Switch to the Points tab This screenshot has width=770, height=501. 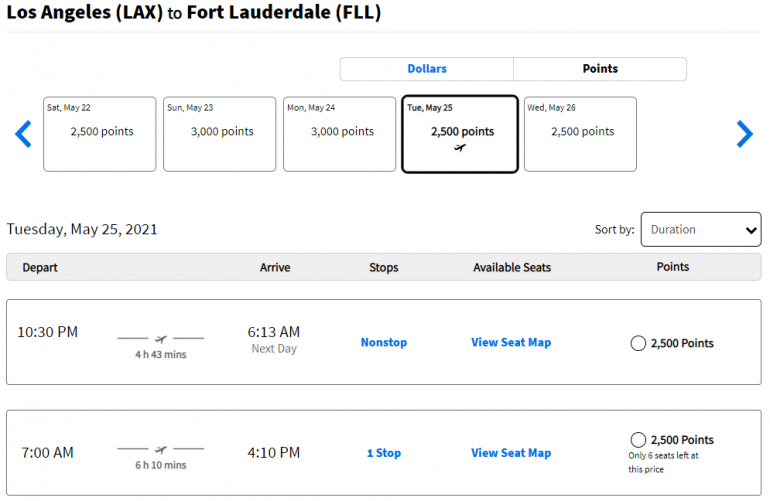tap(600, 69)
